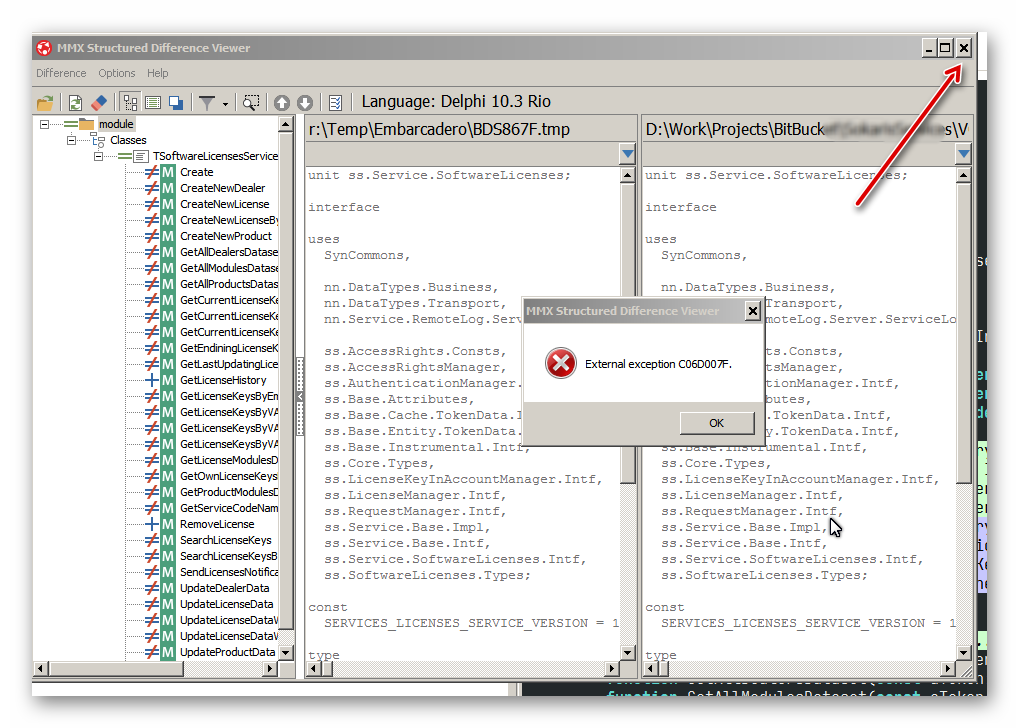Click the M icon beside CreateNewProduct
The height and width of the screenshot is (728, 1019).
tap(168, 237)
